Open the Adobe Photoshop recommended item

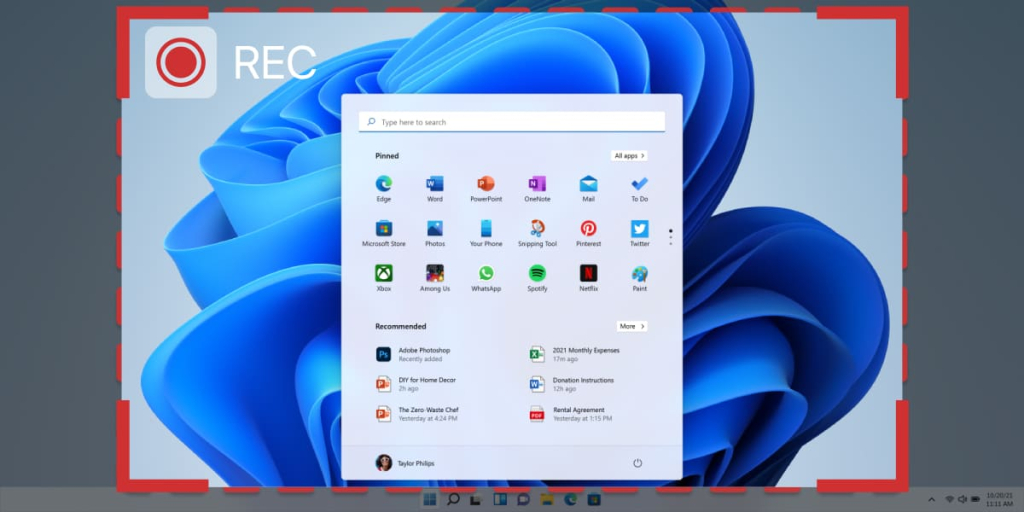(x=413, y=355)
